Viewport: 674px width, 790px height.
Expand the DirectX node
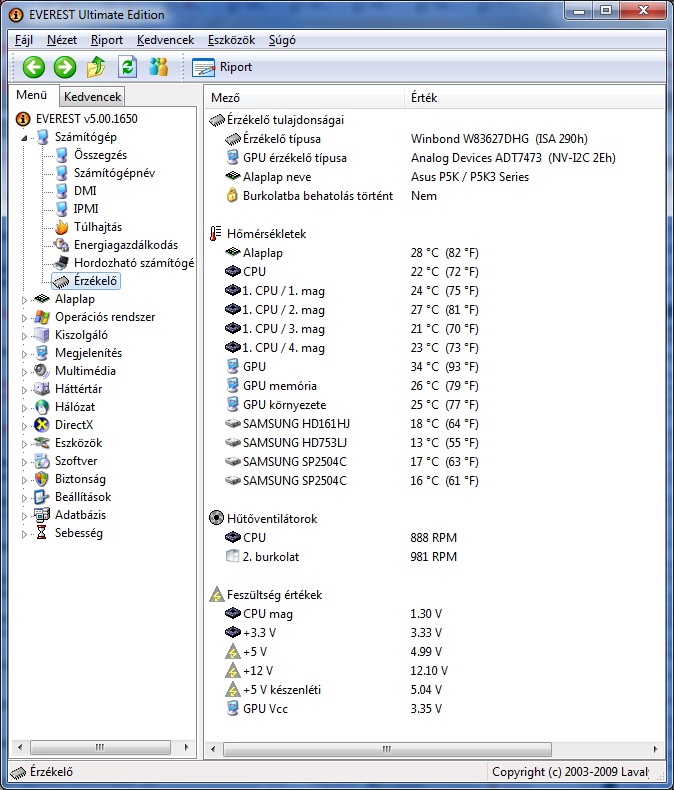(x=24, y=426)
